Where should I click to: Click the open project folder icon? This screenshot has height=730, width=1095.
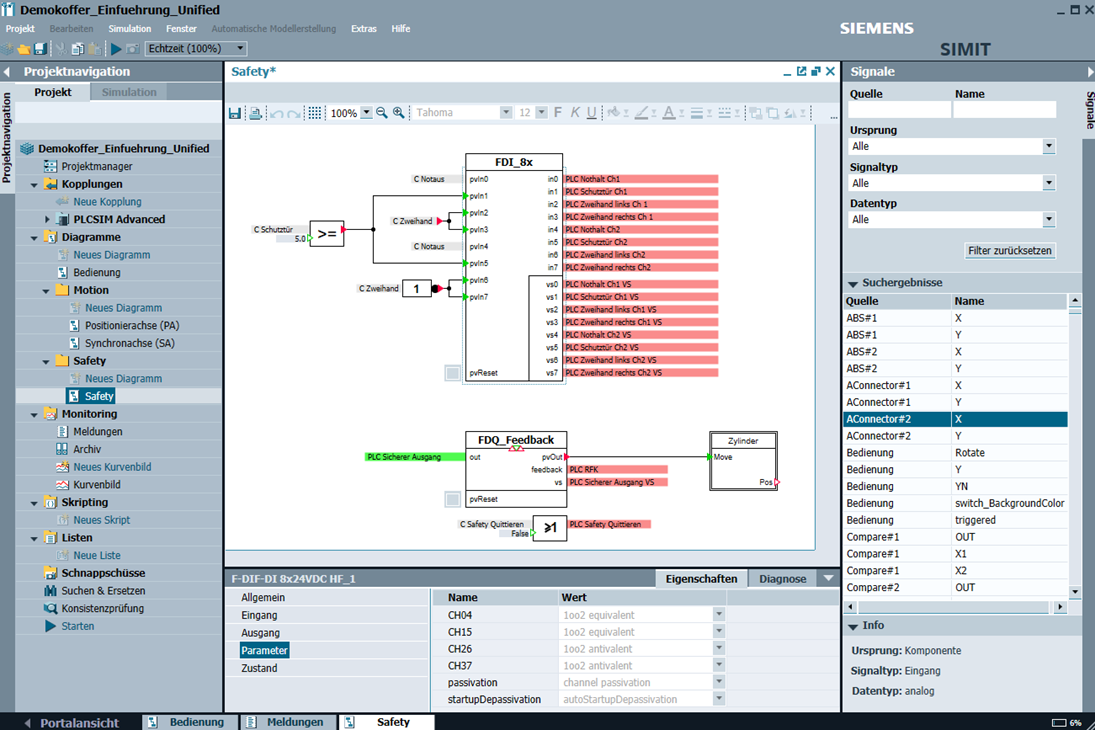click(x=25, y=48)
